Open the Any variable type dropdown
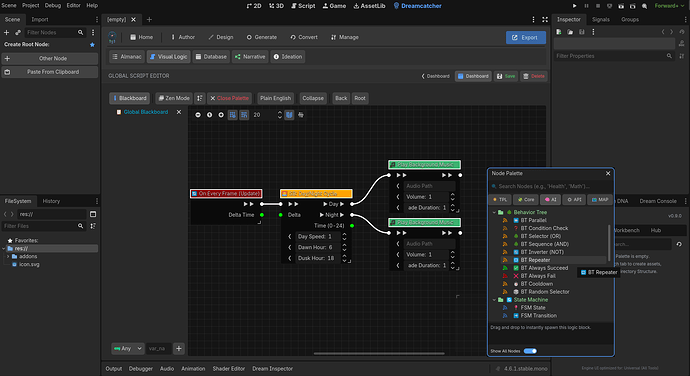Viewport: 690px width, 376px height. [128, 348]
